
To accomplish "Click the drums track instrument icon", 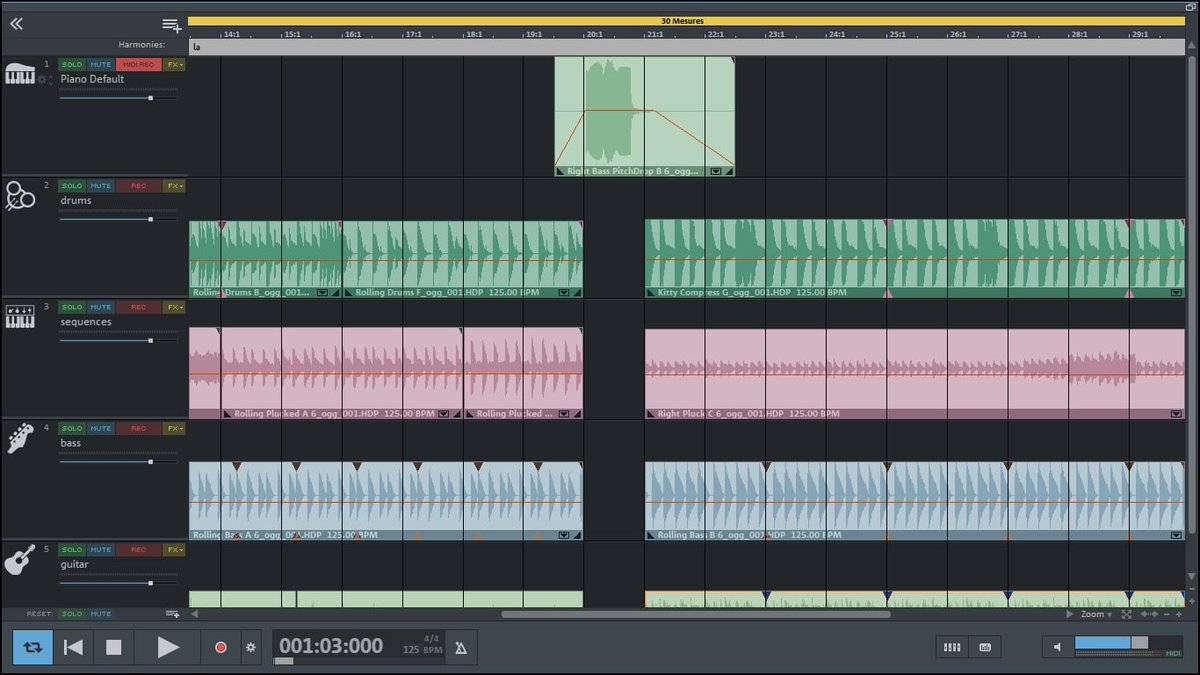I will (x=20, y=195).
